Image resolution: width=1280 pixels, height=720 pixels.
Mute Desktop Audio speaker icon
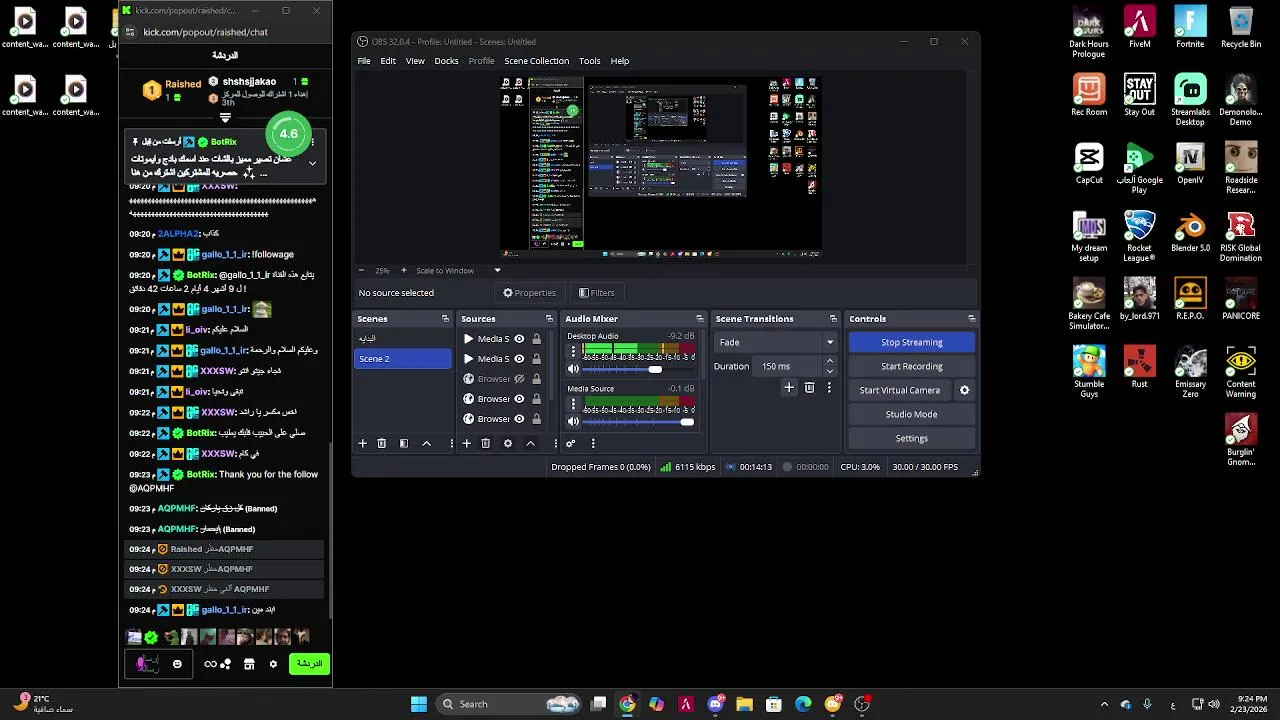pyautogui.click(x=573, y=369)
